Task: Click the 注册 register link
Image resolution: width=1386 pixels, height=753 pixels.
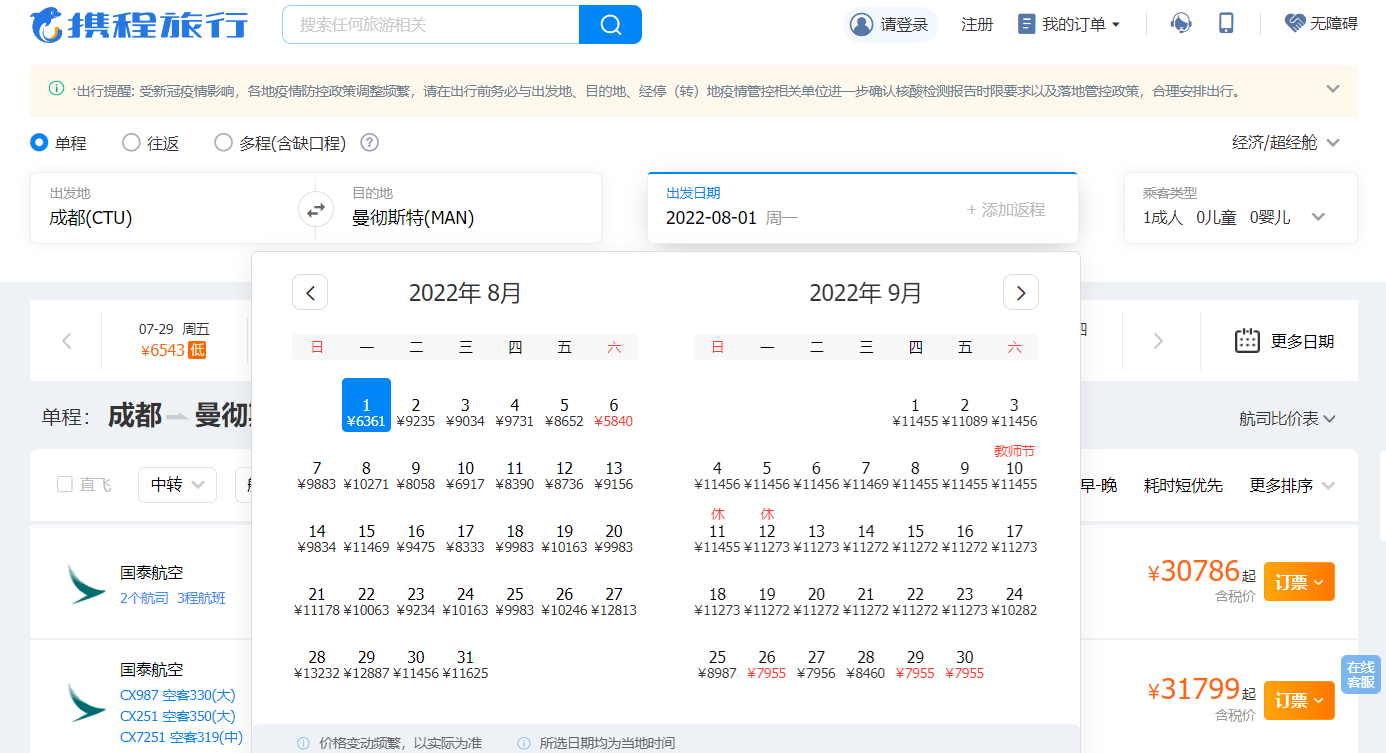Action: pyautogui.click(x=976, y=24)
